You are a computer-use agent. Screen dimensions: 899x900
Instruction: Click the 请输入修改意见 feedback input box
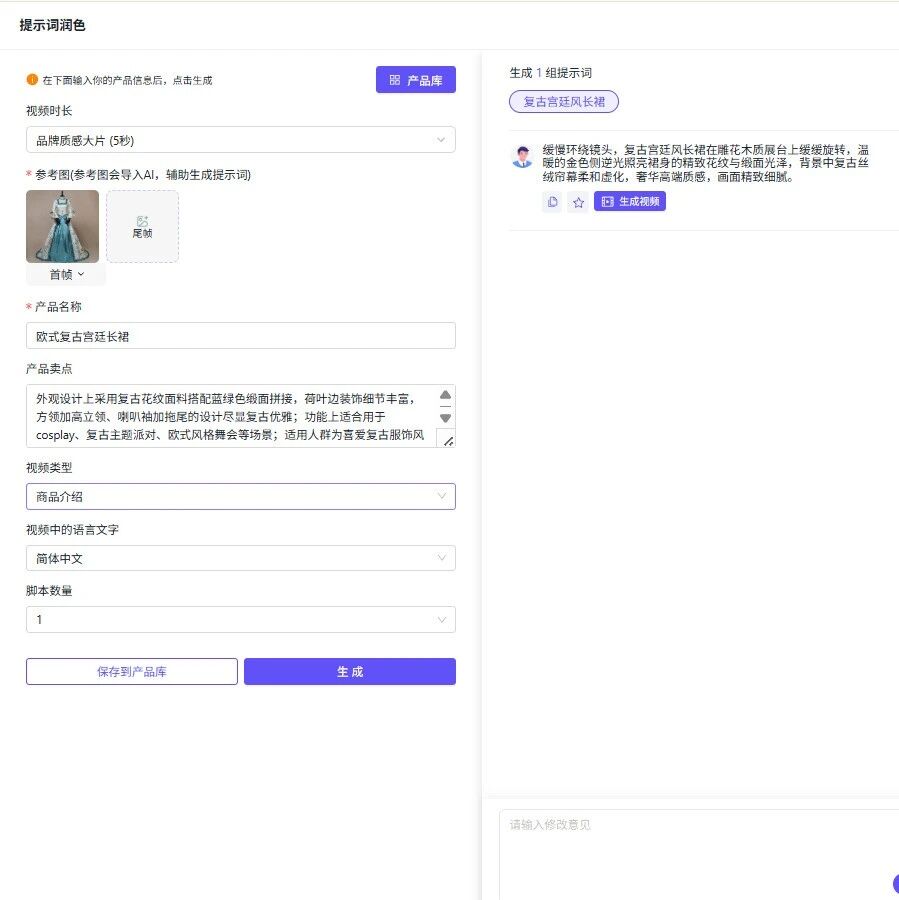tap(699, 854)
